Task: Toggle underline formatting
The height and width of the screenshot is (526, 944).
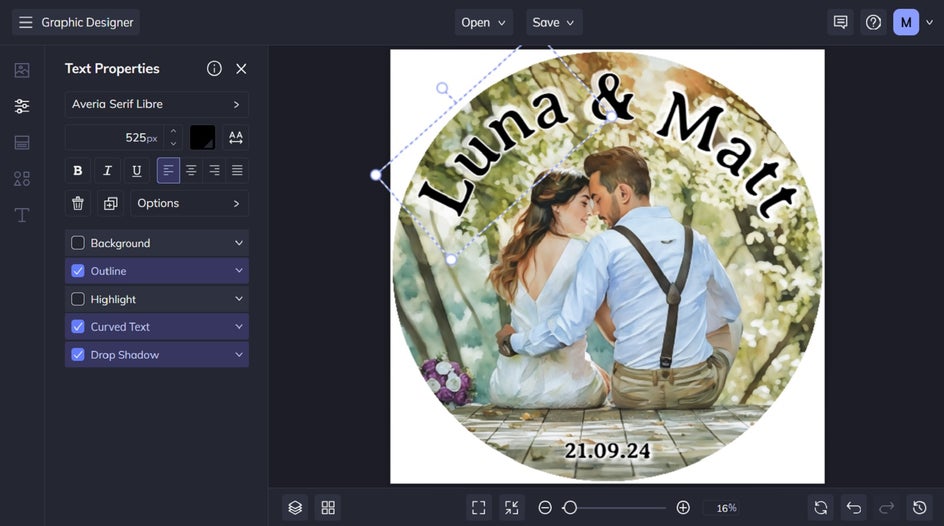Action: tap(137, 170)
